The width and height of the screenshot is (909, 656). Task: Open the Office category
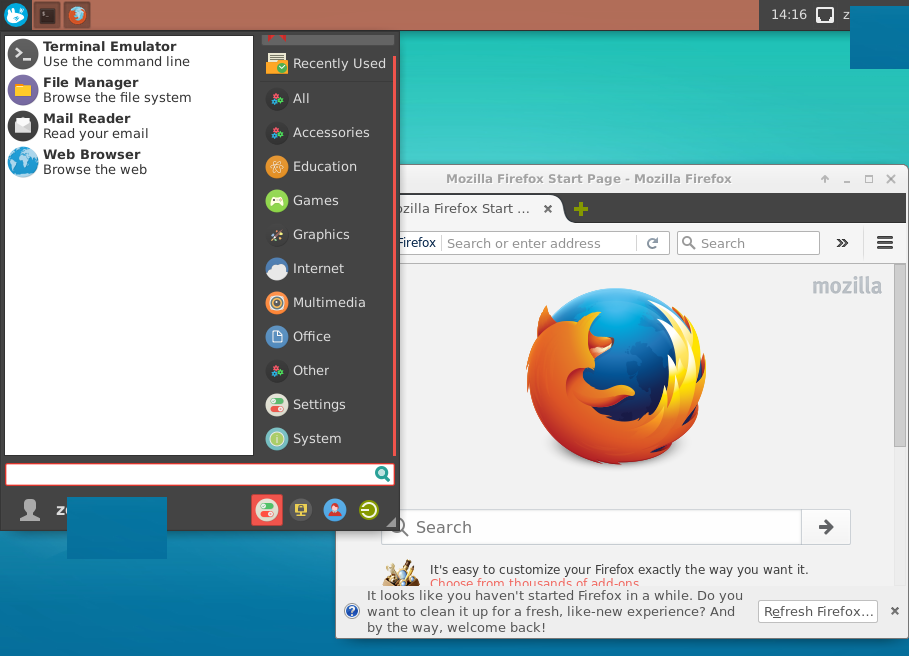click(x=326, y=337)
